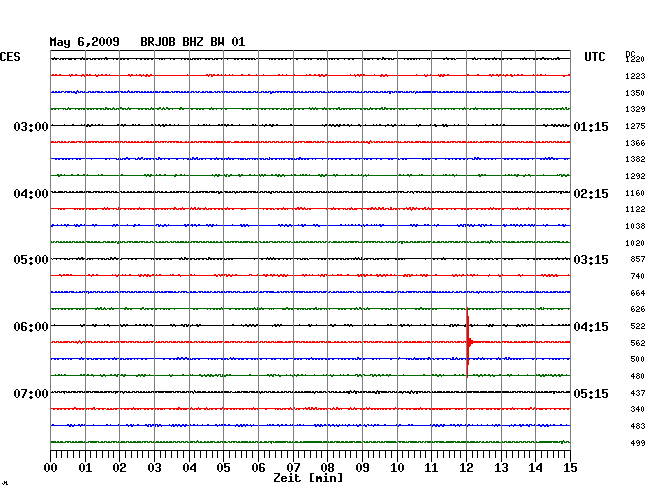The image size is (650, 494).
Task: Click the '05:15' UTC time label
Action: click(x=591, y=393)
